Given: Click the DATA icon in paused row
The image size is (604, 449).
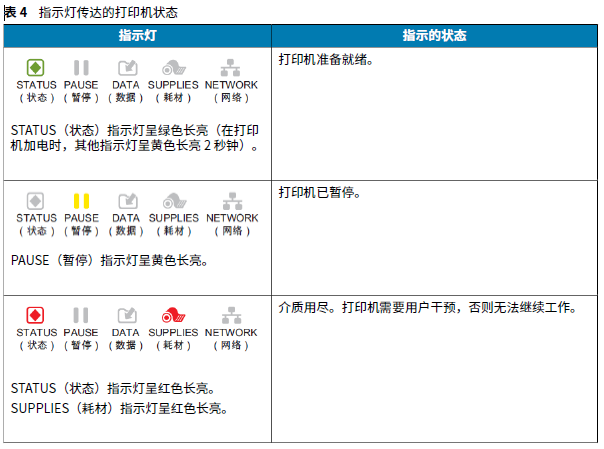Looking at the screenshot, I should (x=128, y=201).
